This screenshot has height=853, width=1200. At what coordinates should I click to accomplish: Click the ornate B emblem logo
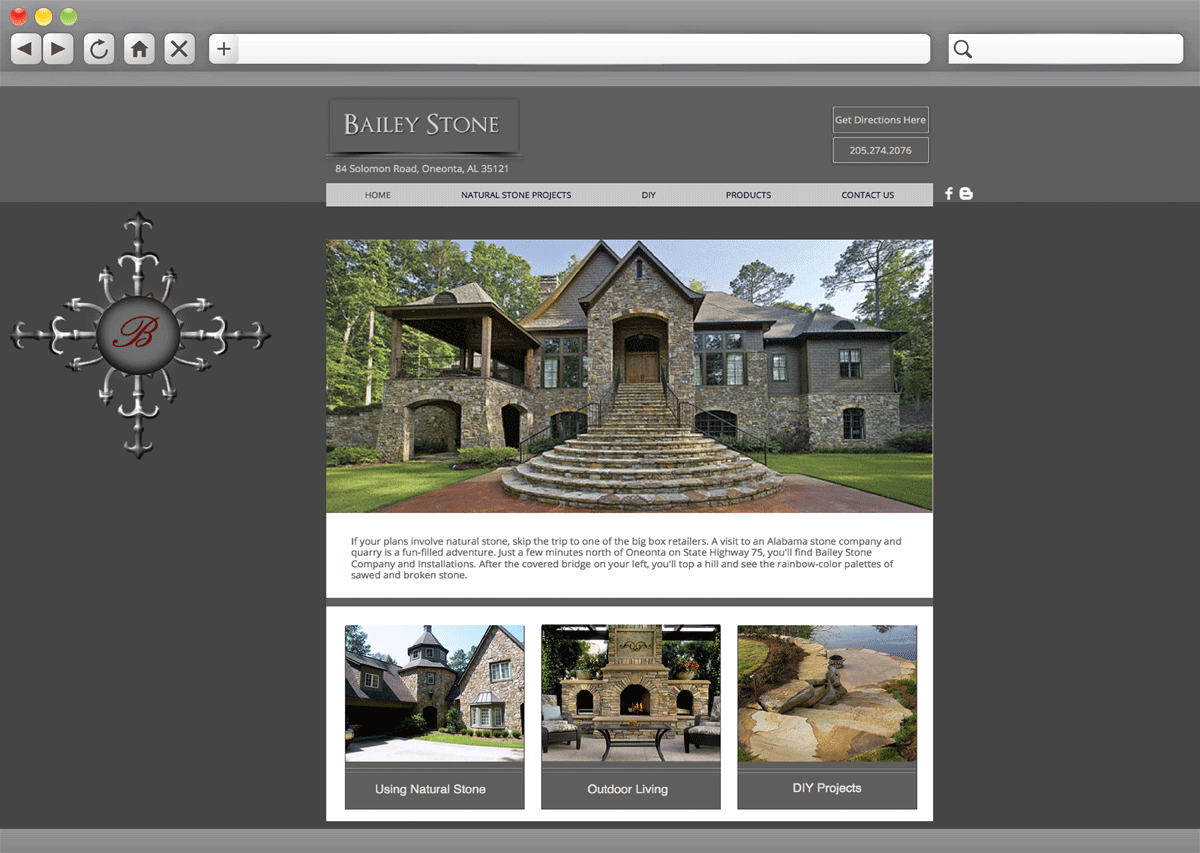pyautogui.click(x=140, y=335)
